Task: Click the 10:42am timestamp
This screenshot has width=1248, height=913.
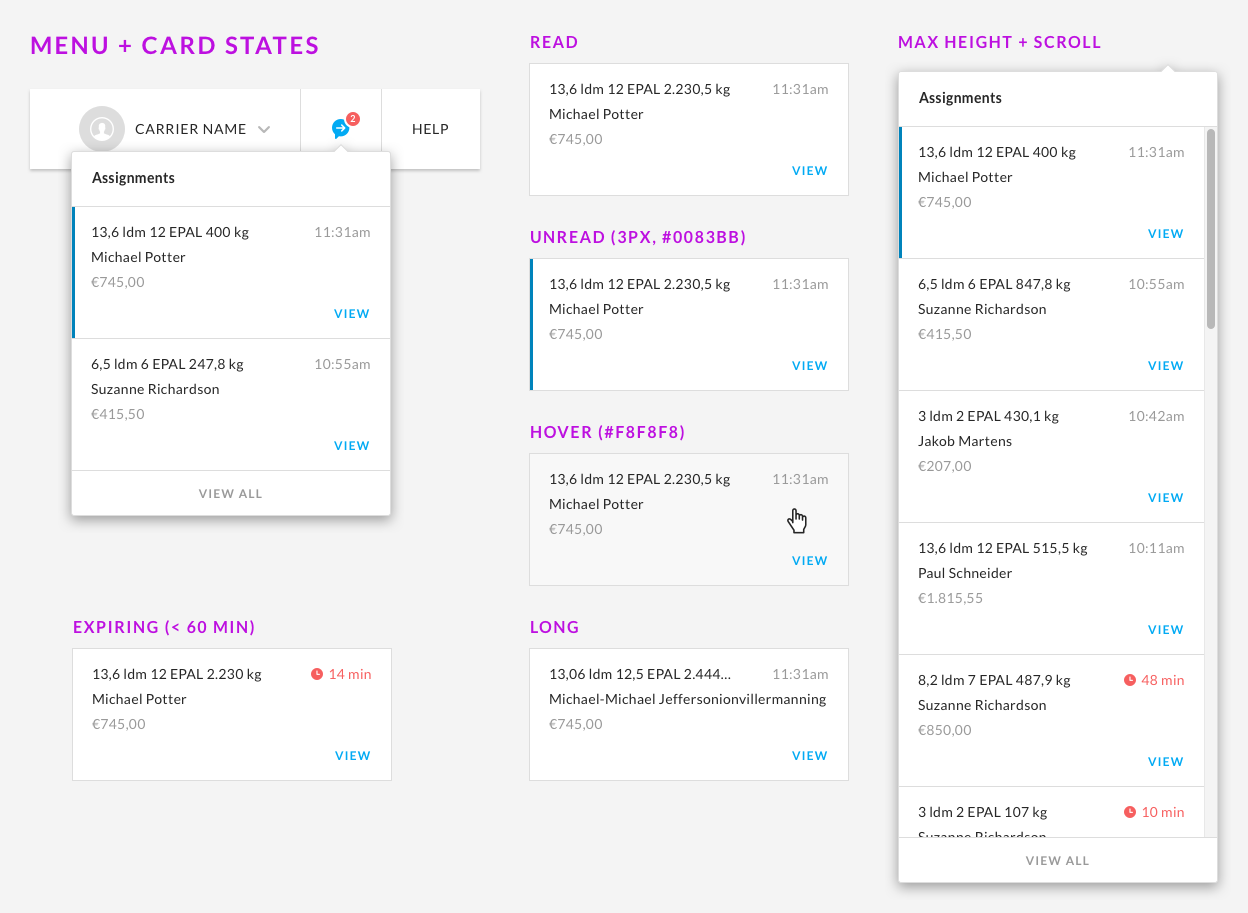Action: [1156, 416]
